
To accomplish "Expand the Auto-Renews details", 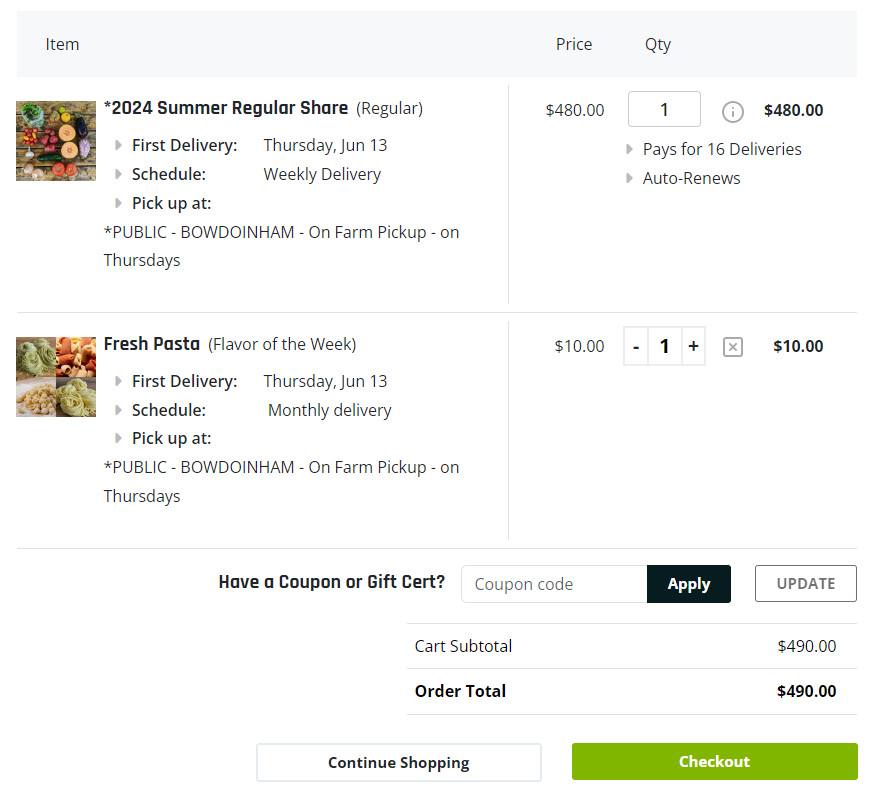I will (630, 178).
